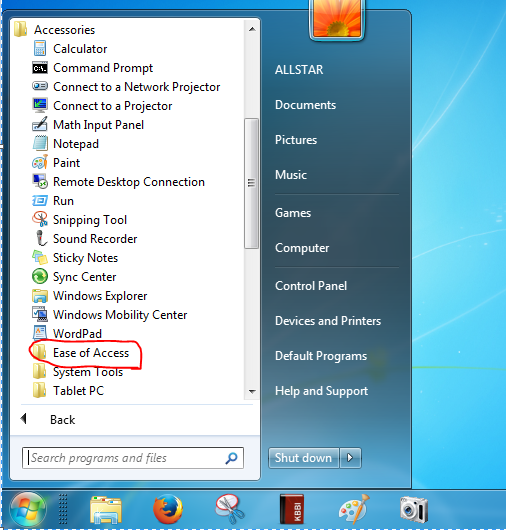Open Pictures library

(296, 140)
